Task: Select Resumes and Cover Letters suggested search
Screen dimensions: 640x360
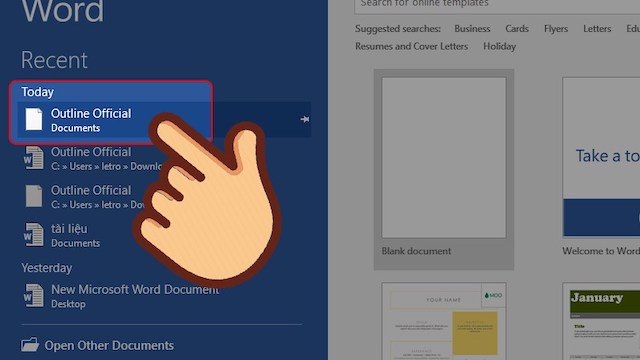Action: coord(411,47)
